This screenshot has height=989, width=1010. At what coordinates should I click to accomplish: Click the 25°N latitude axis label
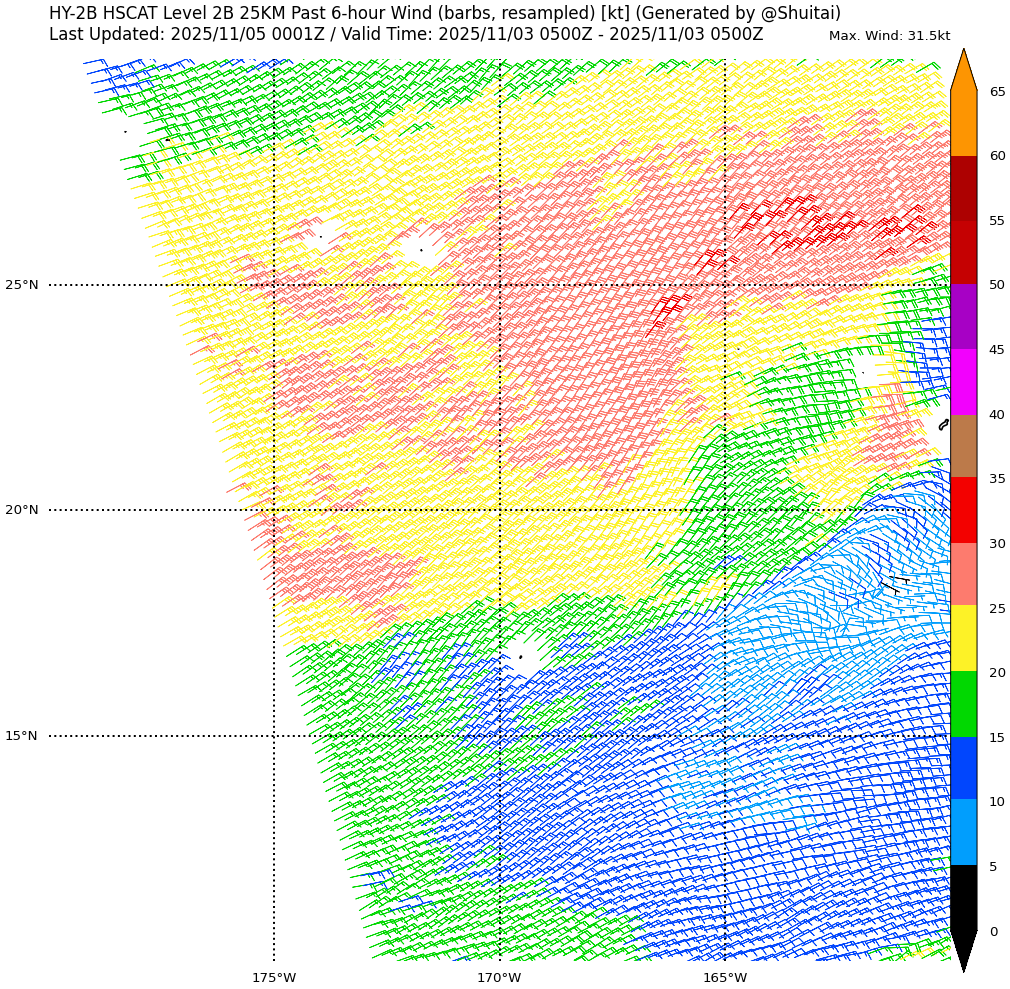point(22,285)
